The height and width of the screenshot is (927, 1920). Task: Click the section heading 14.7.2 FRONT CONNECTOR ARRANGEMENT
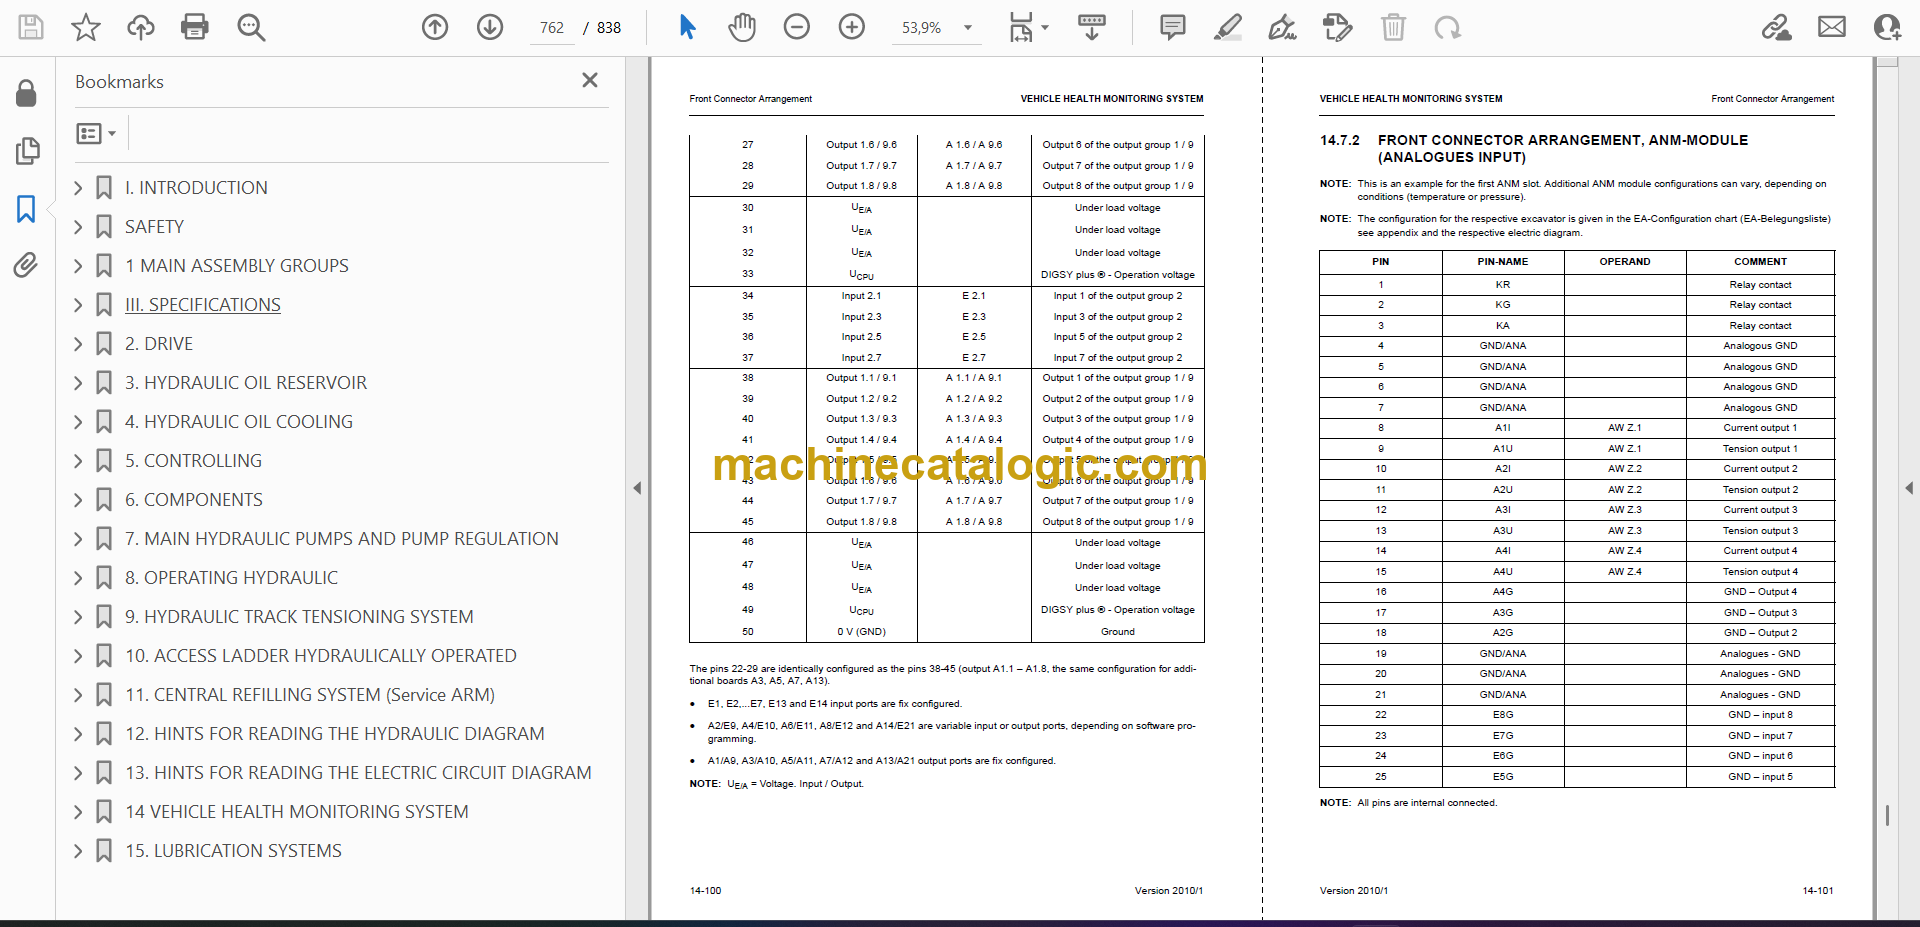(1534, 148)
